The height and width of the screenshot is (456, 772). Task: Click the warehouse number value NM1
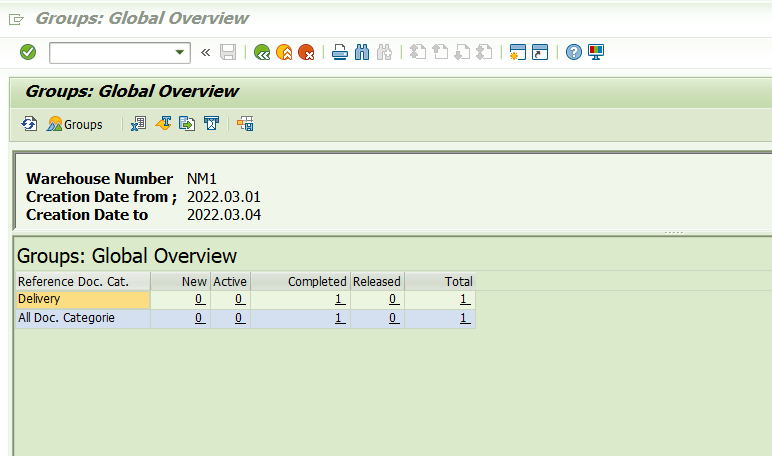pyautogui.click(x=201, y=179)
